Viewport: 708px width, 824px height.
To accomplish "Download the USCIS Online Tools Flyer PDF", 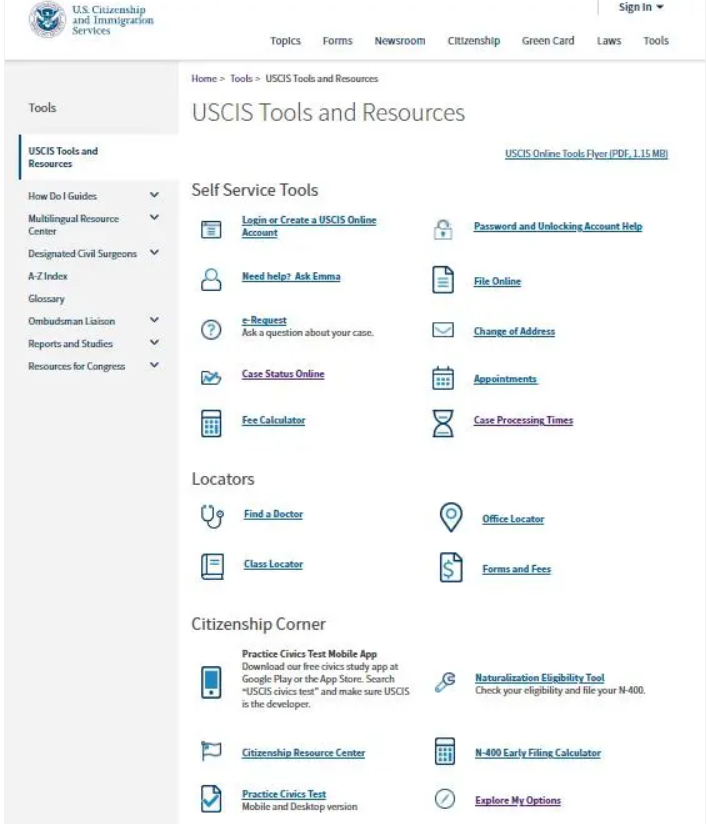I will (586, 153).
